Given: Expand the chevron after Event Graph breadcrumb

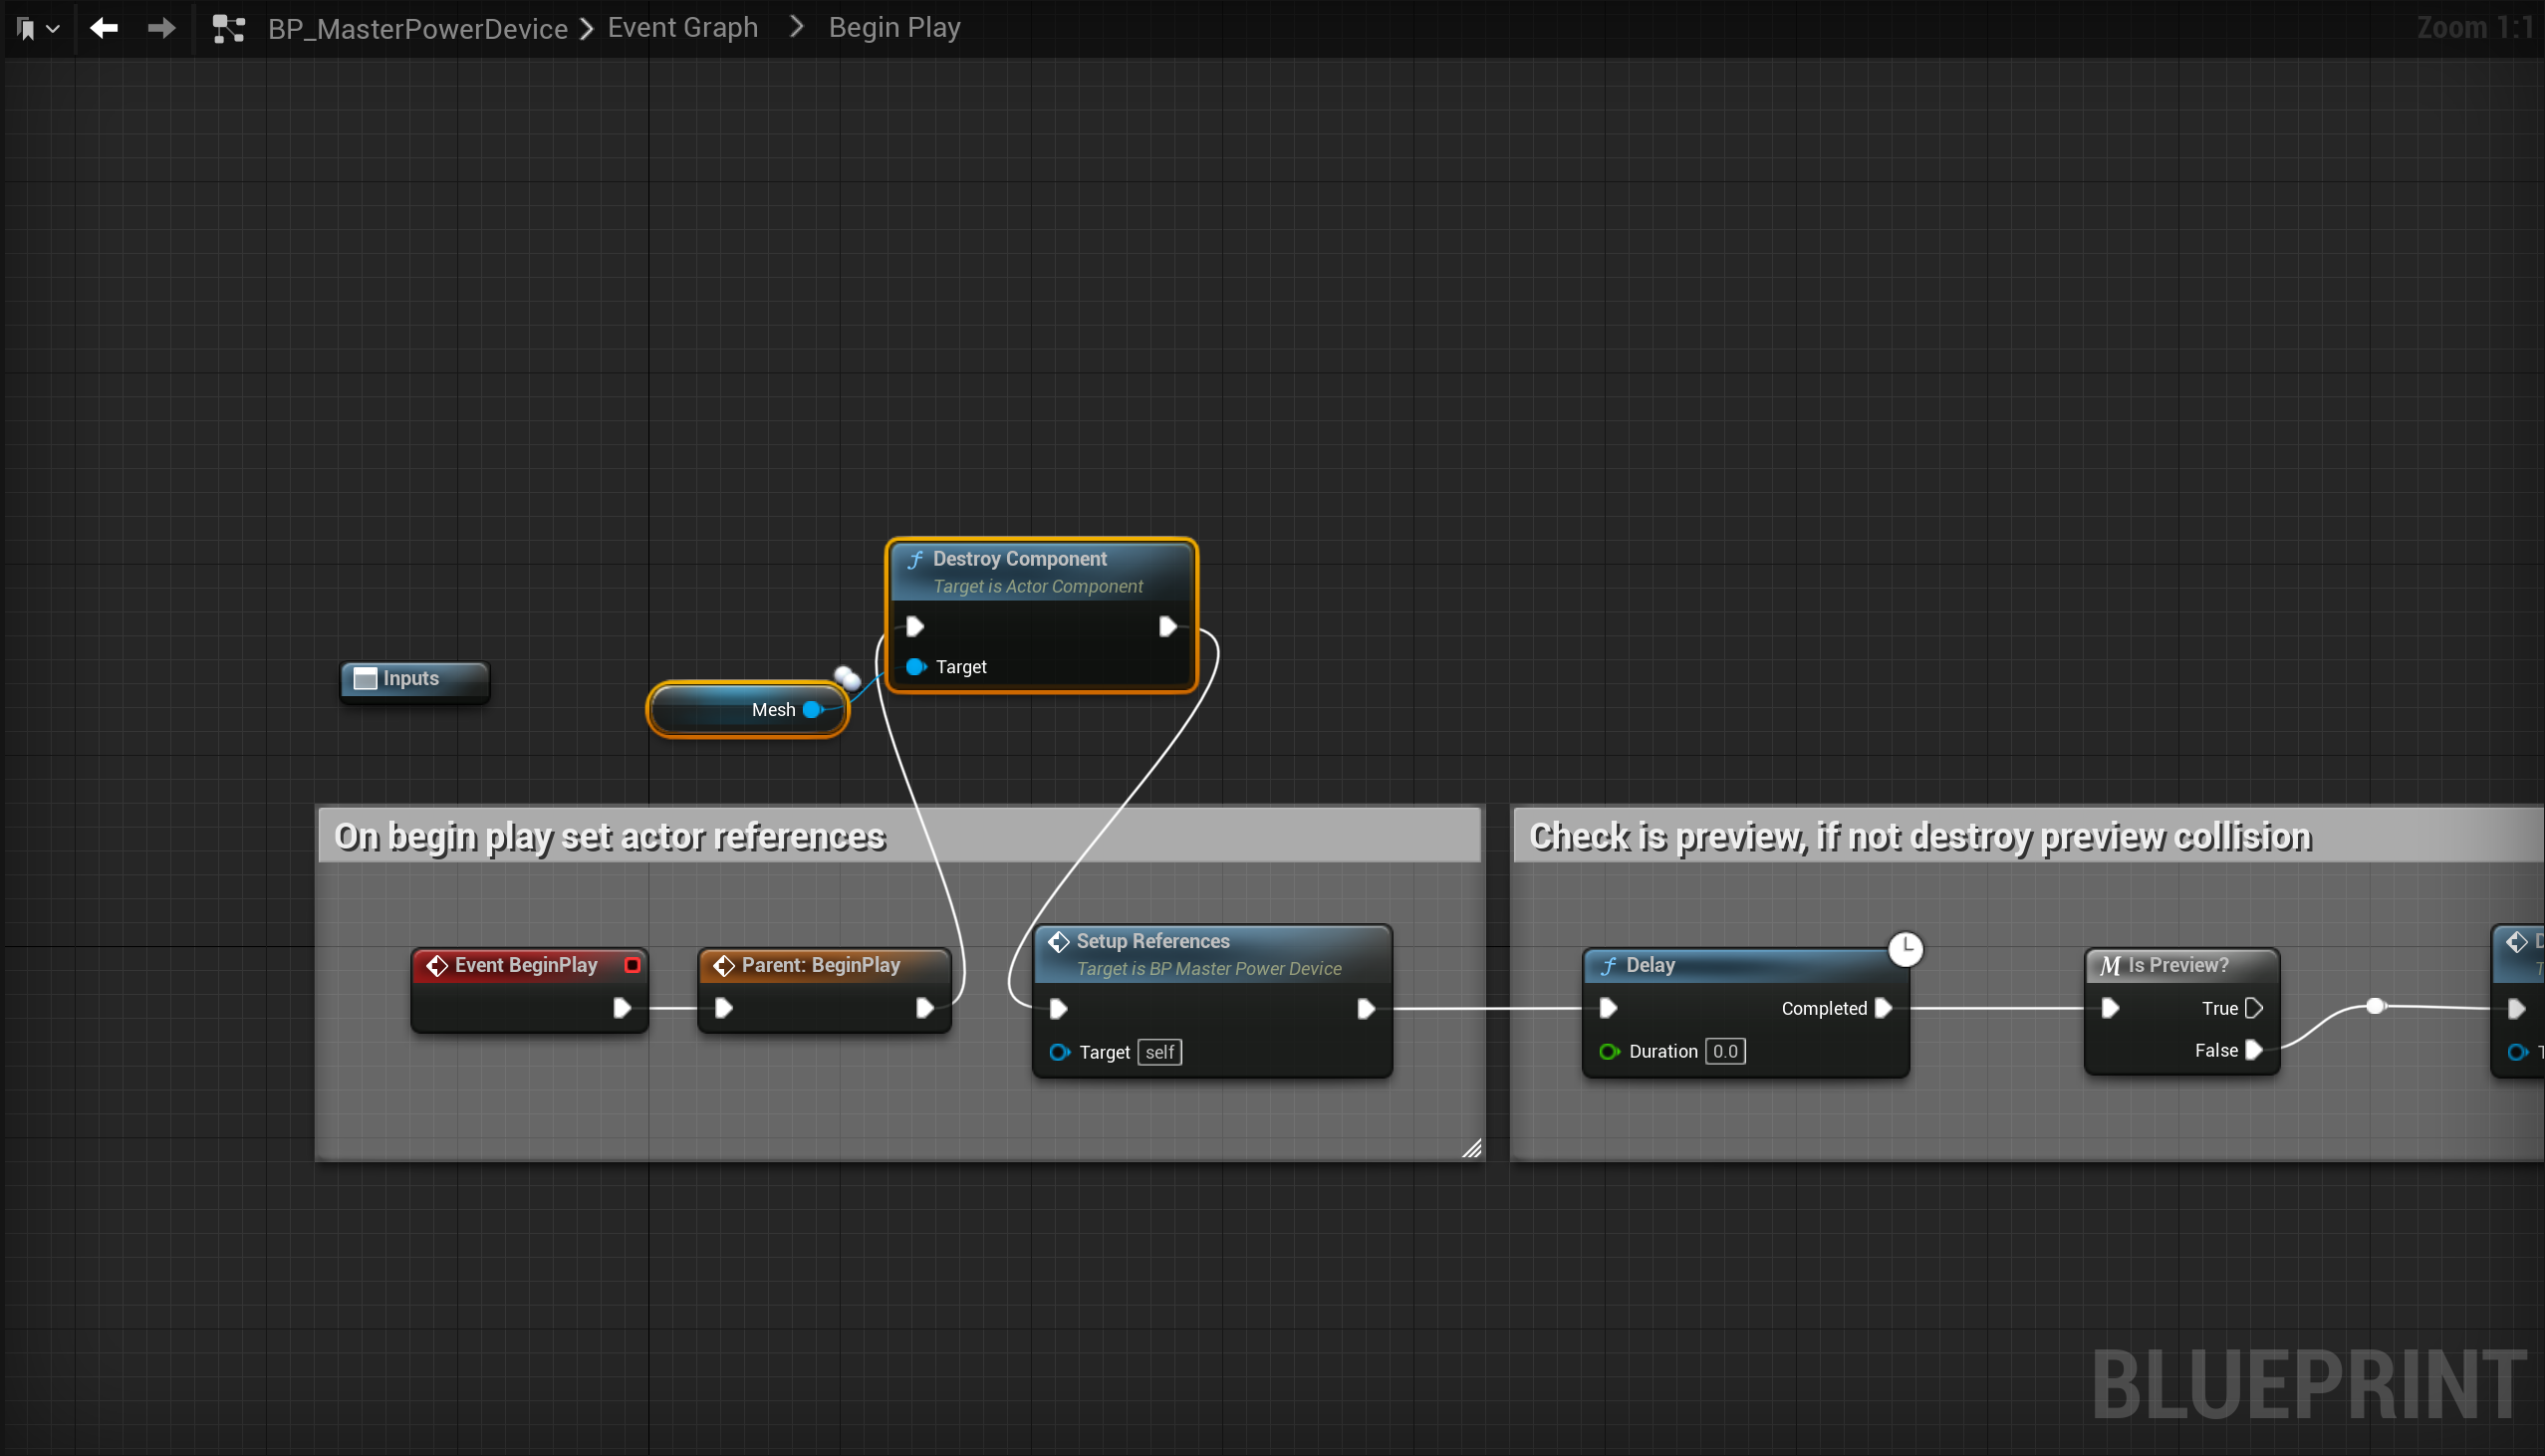Looking at the screenshot, I should pos(796,27).
